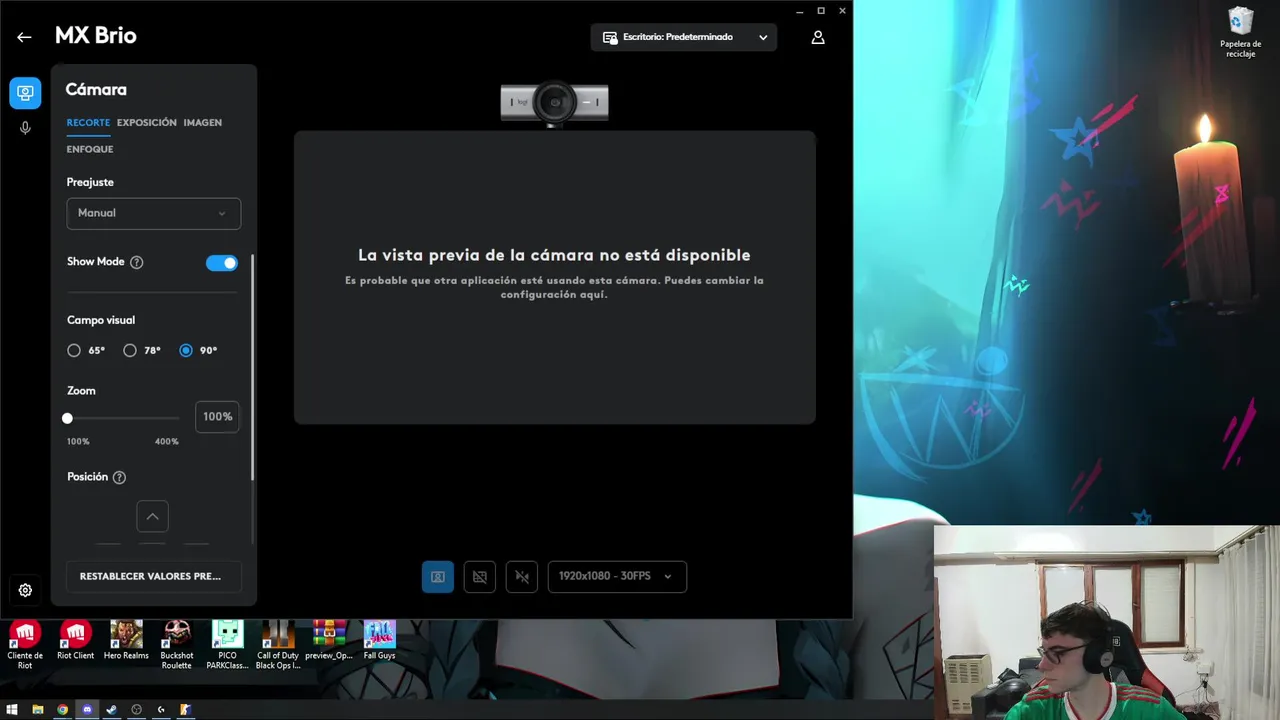This screenshot has width=1280, height=720.
Task: Click RESTABLECER VALORES PRE... button
Action: pyautogui.click(x=154, y=576)
